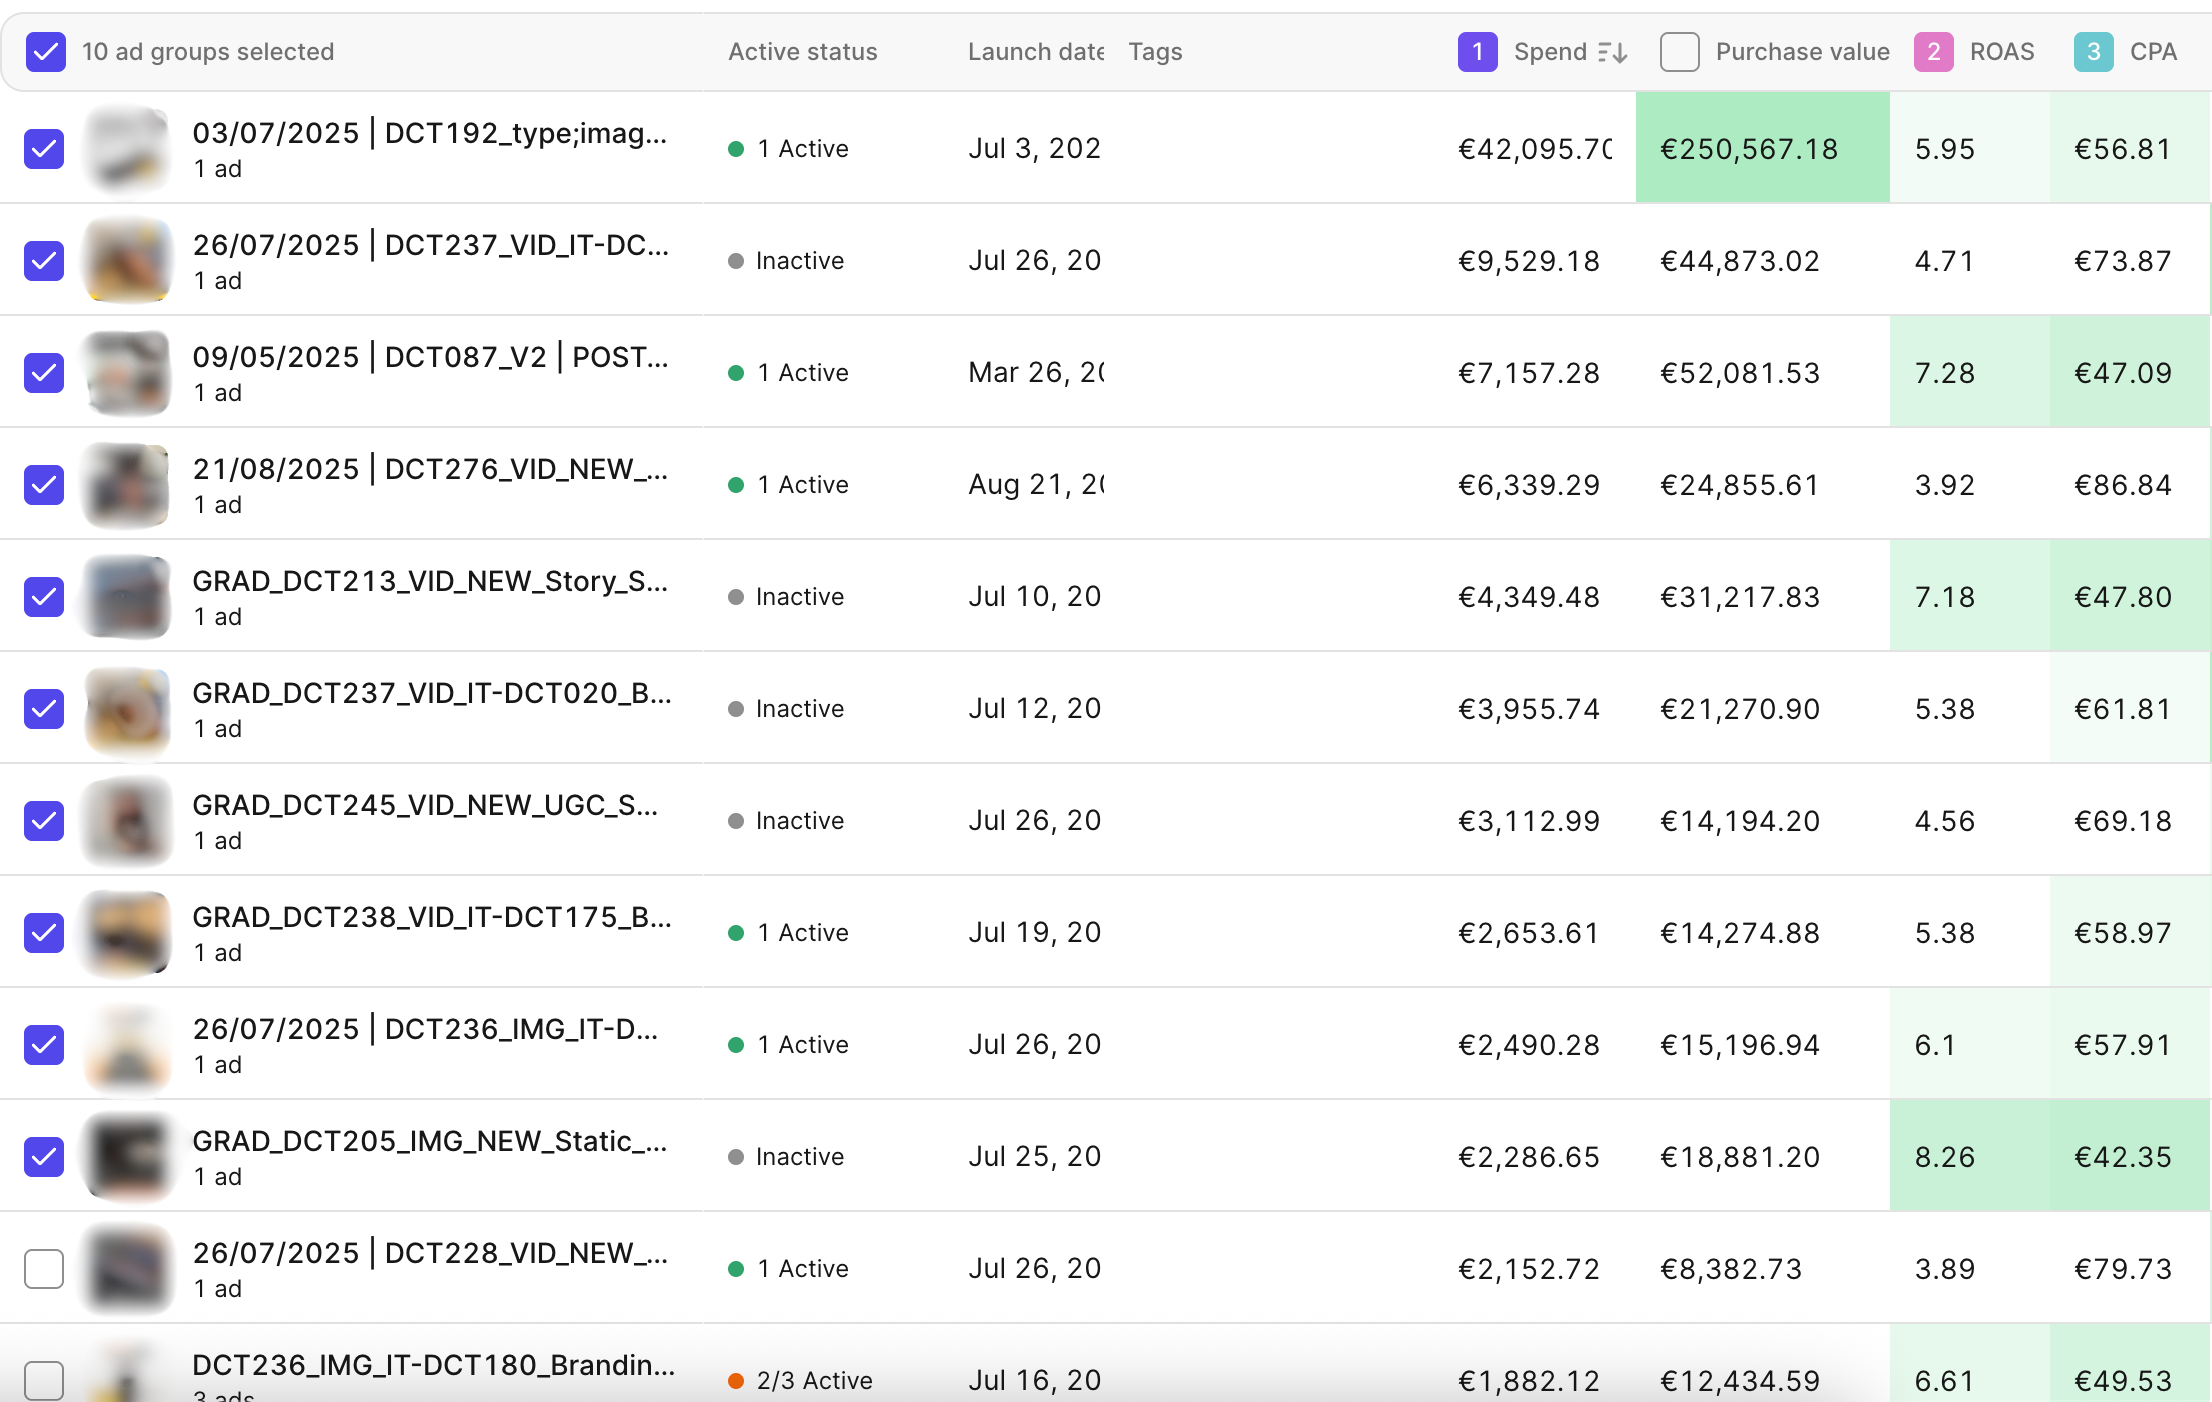This screenshot has height=1402, width=2212.
Task: Uncheck the 03/07/2025 DCT192 row checkbox
Action: 44,149
